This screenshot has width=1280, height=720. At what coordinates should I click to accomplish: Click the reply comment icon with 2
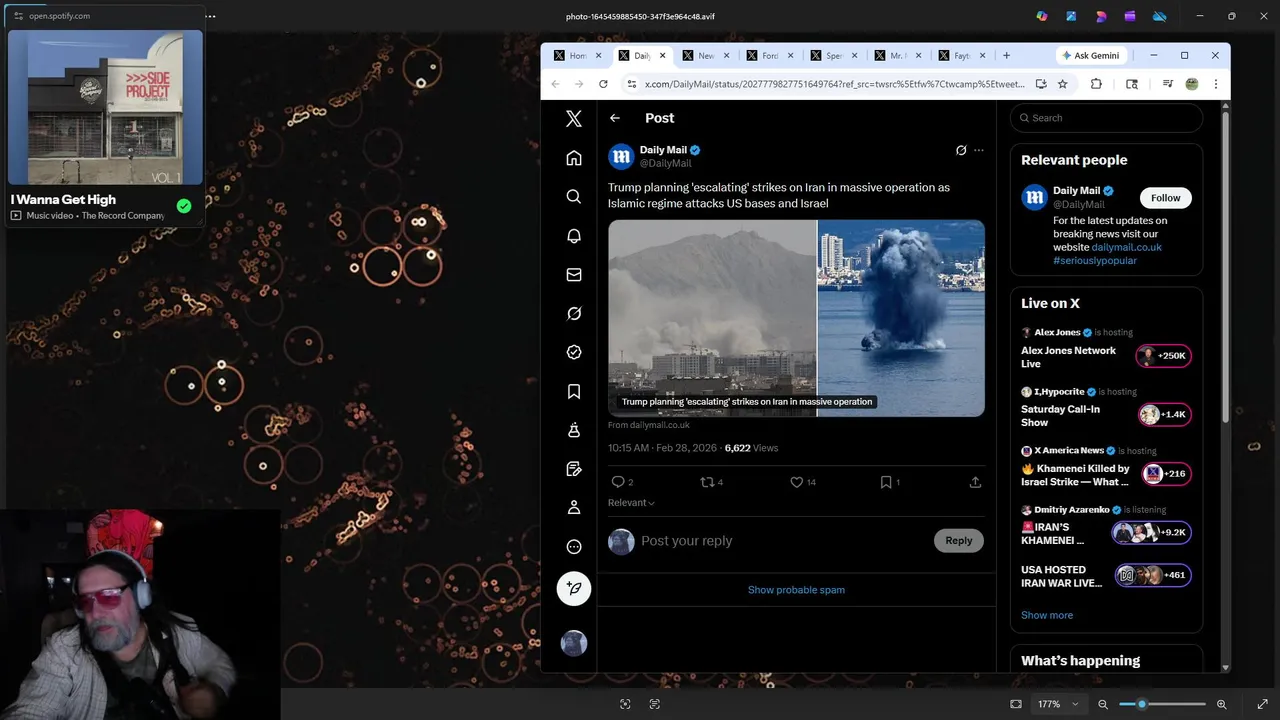tap(618, 482)
